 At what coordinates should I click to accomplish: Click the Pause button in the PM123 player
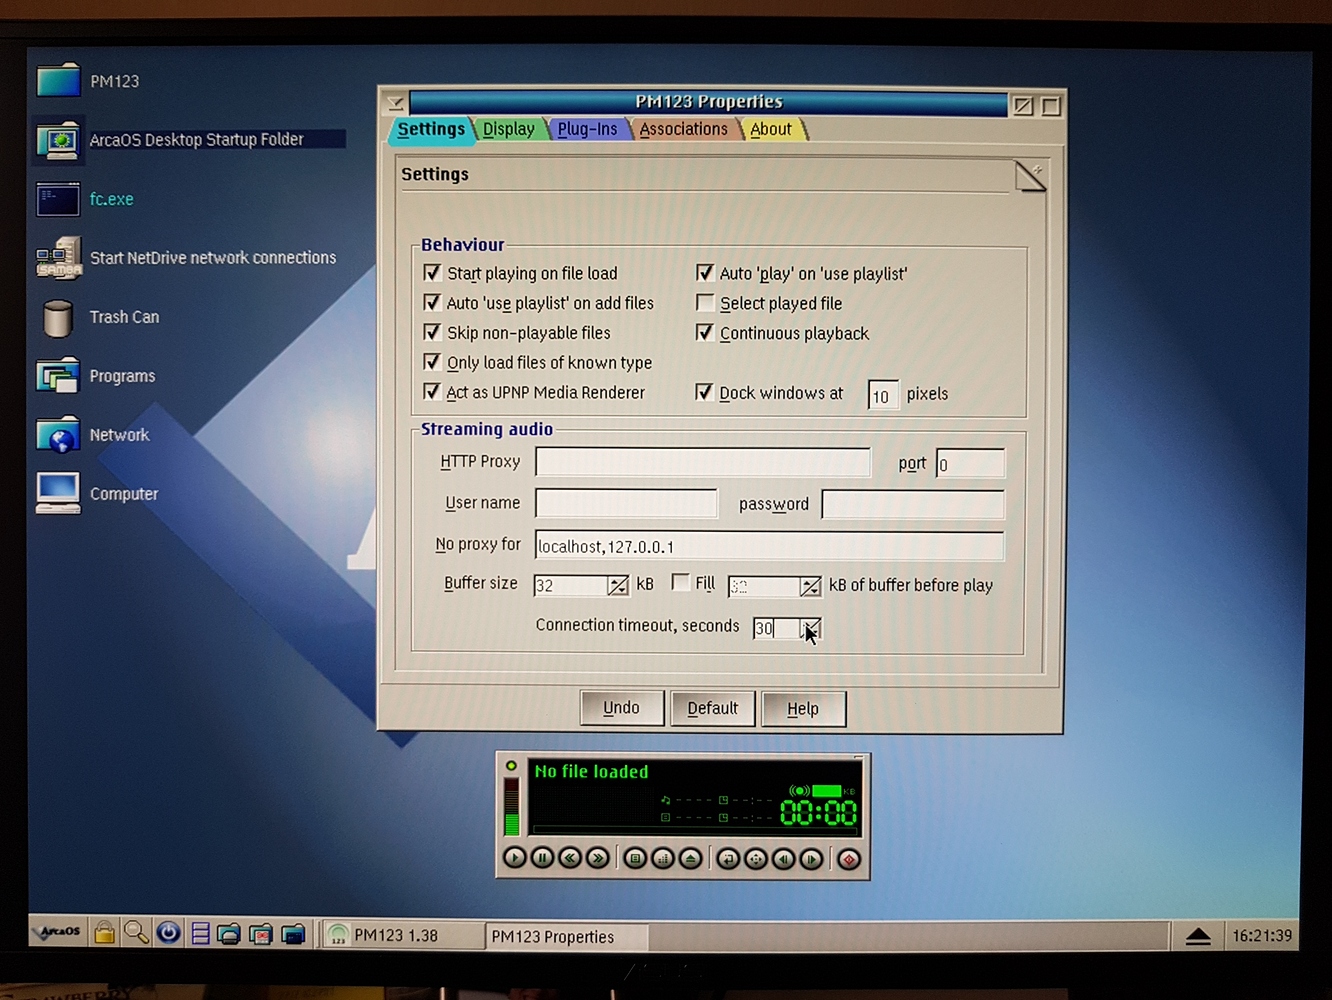pos(542,858)
